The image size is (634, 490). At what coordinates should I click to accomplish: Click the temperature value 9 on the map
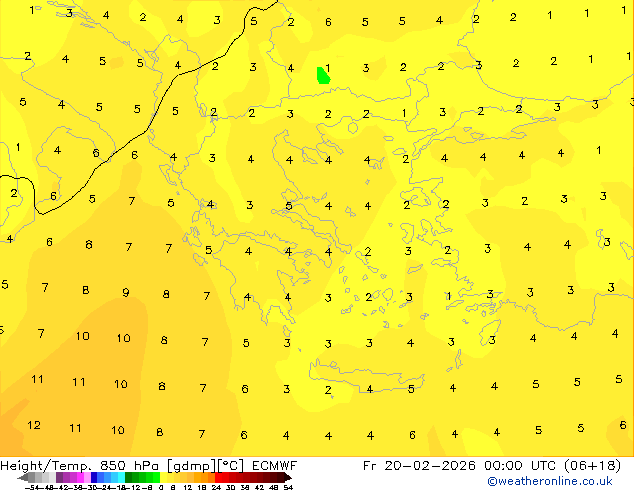click(126, 292)
